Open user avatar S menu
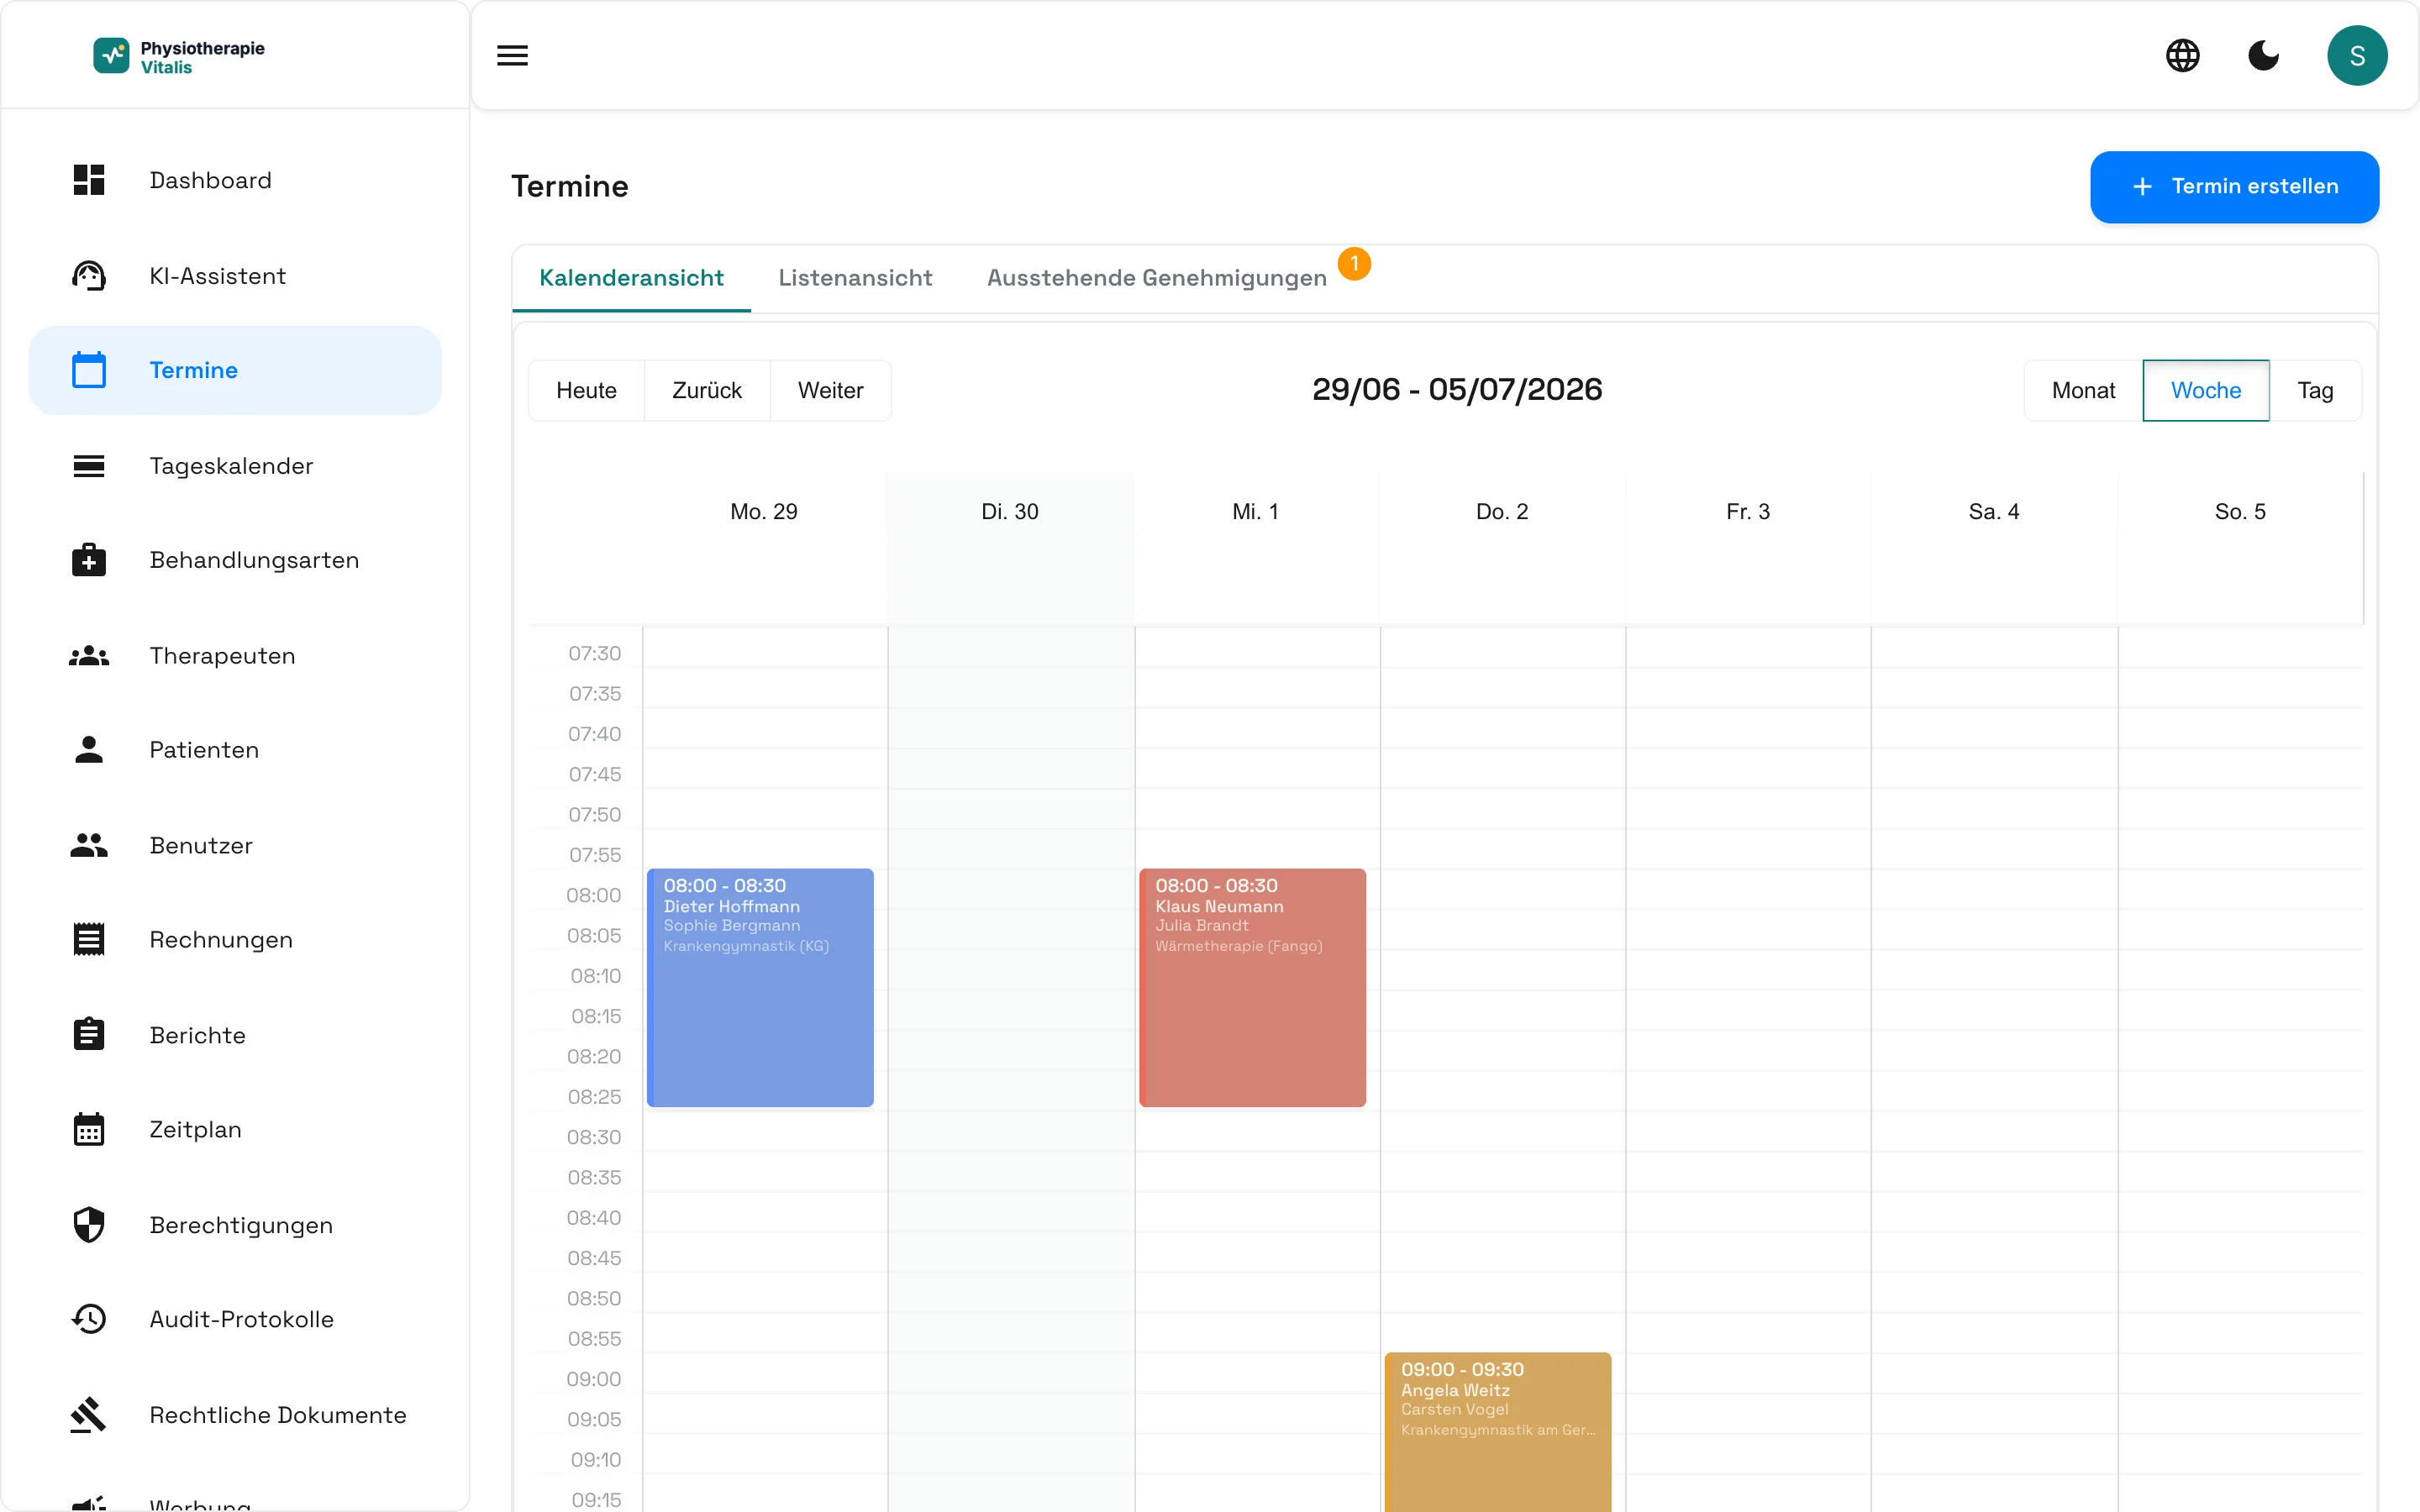Image resolution: width=2420 pixels, height=1512 pixels. point(2357,56)
